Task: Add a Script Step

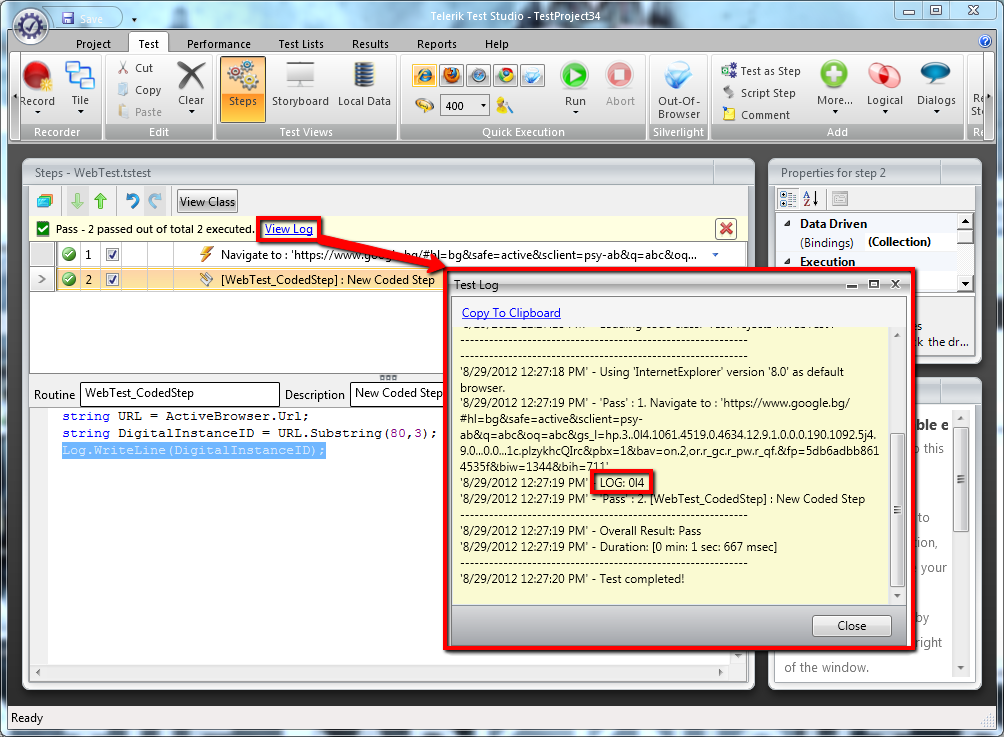Action: click(759, 93)
